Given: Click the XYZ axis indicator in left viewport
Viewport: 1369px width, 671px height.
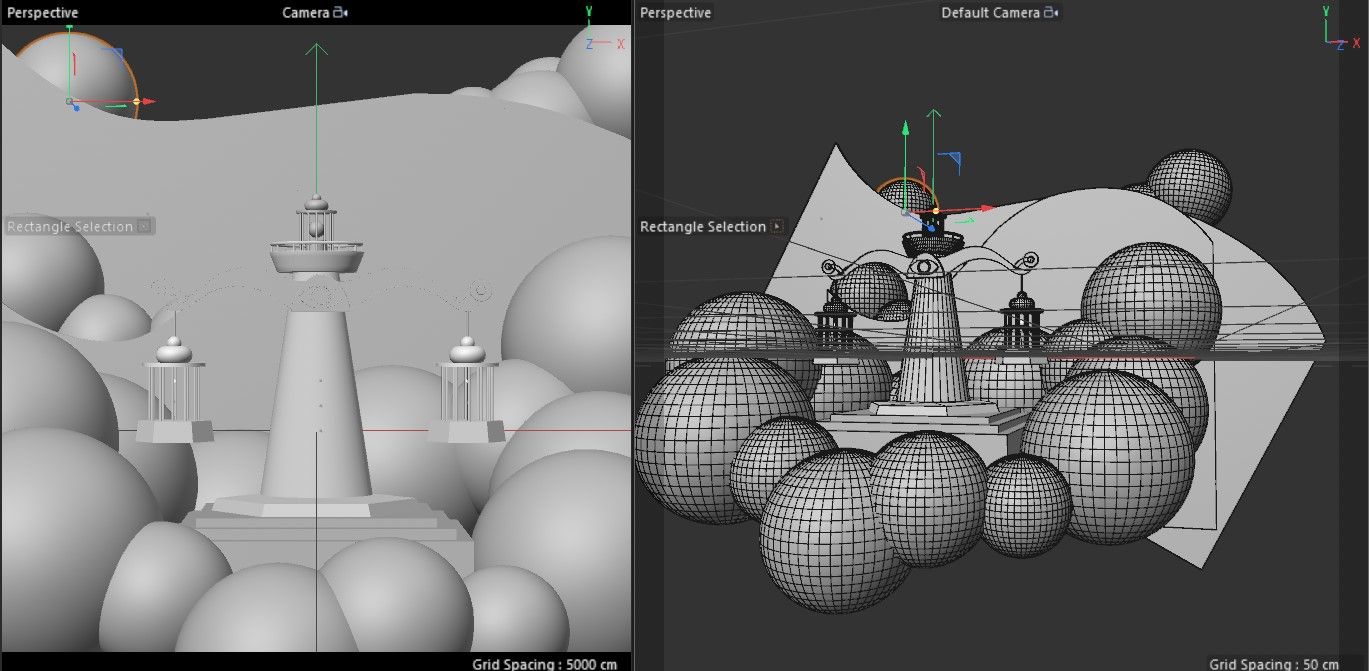Looking at the screenshot, I should [602, 30].
